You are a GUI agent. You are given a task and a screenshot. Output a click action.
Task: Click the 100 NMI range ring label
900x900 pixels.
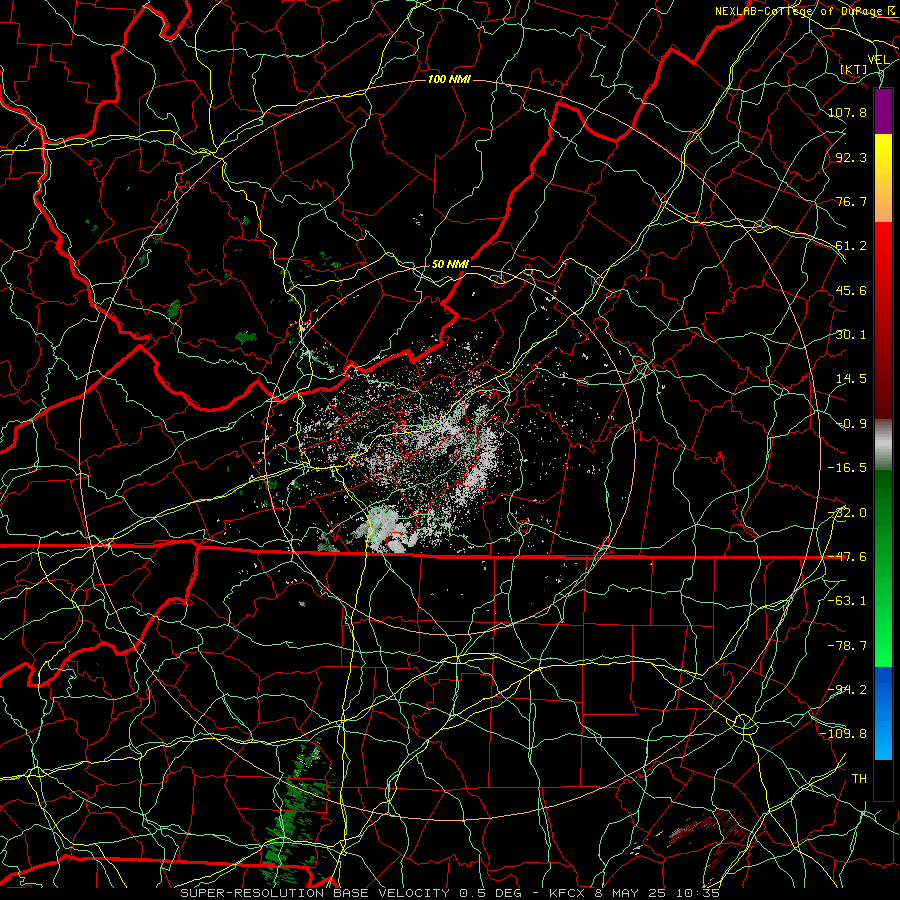(449, 79)
